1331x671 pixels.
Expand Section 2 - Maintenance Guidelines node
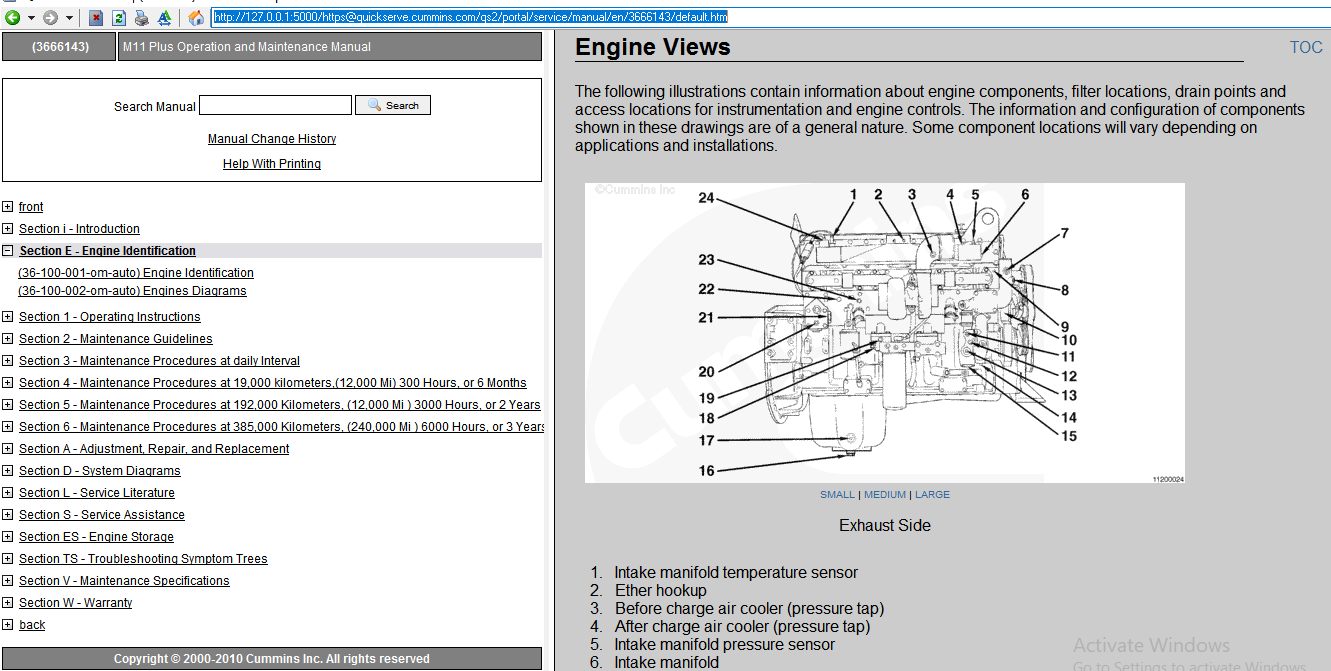(x=8, y=339)
